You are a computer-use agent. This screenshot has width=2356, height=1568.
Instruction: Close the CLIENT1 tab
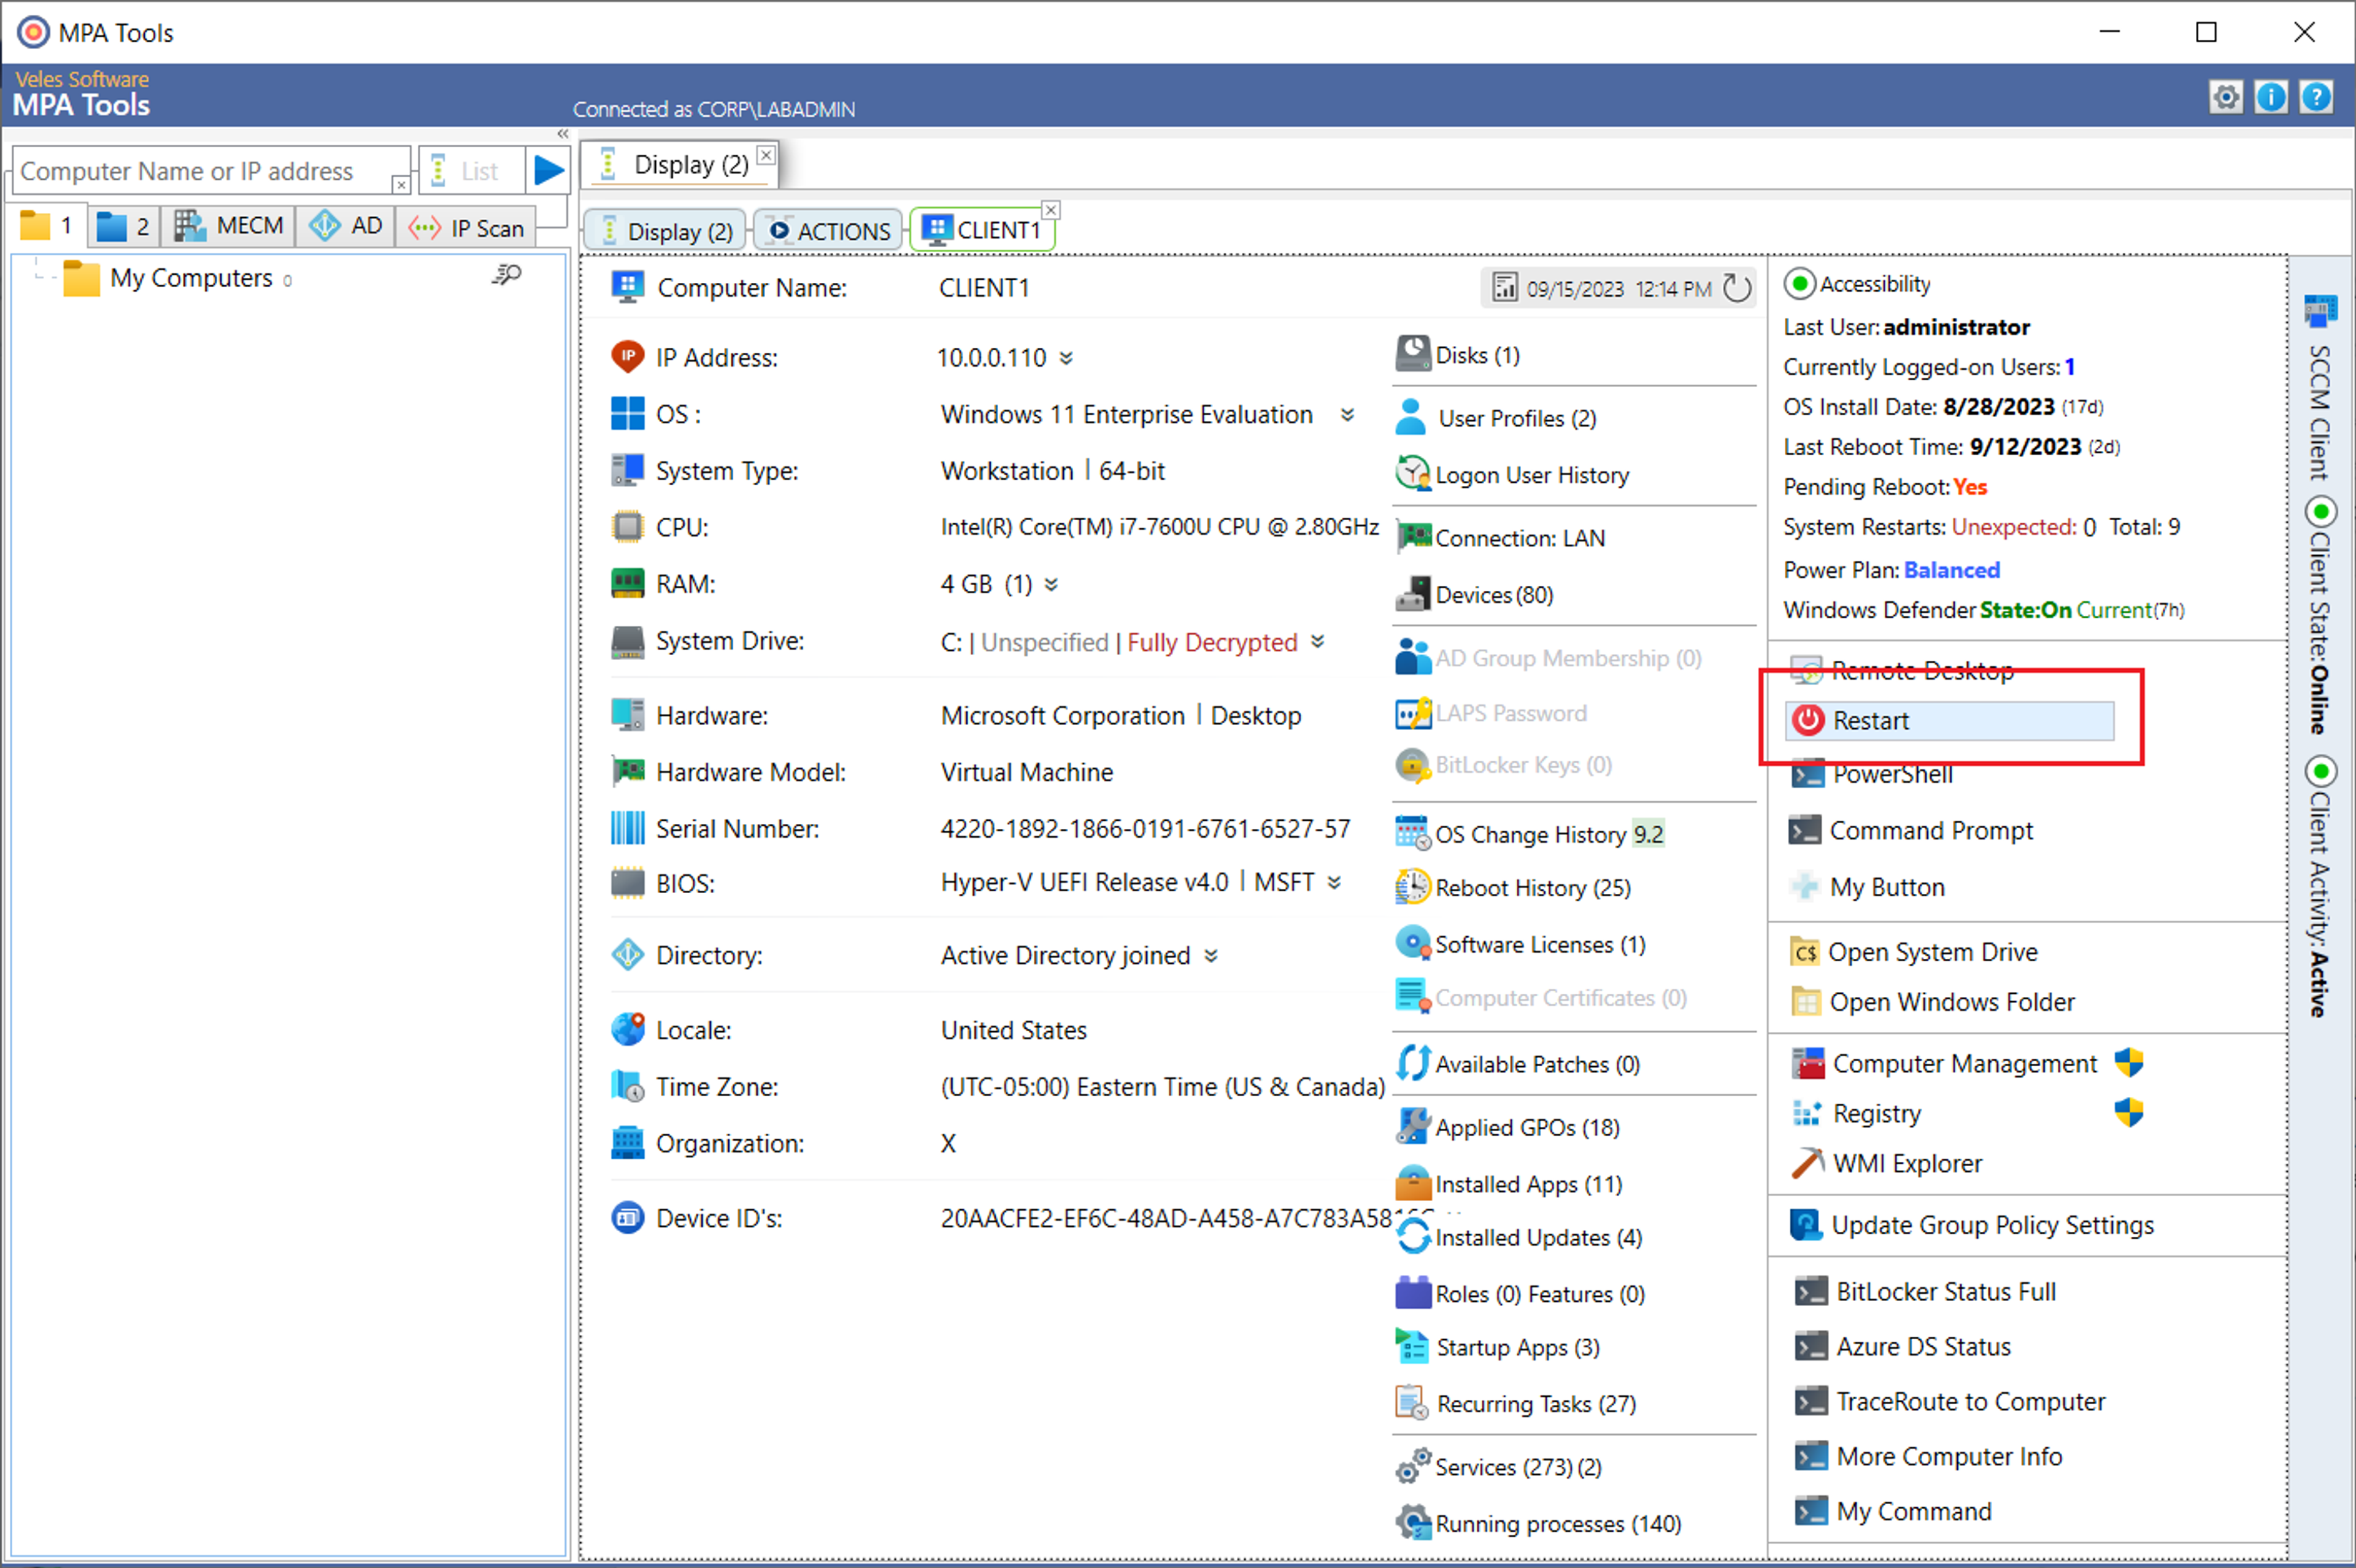1051,210
